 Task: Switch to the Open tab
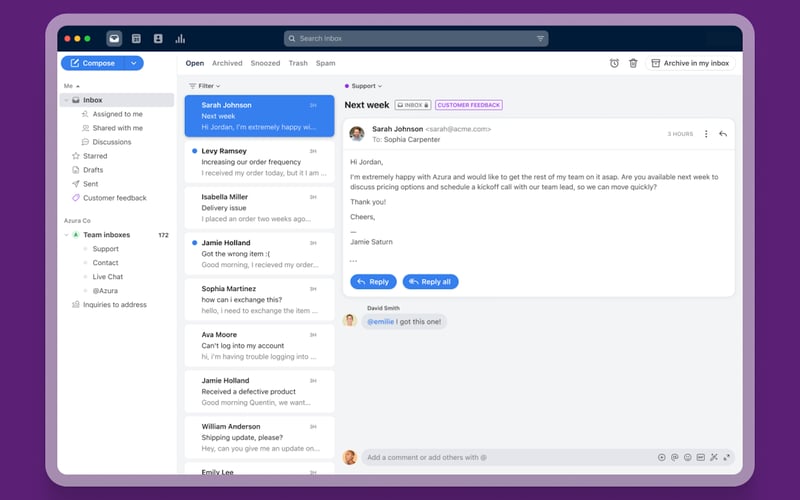(194, 63)
